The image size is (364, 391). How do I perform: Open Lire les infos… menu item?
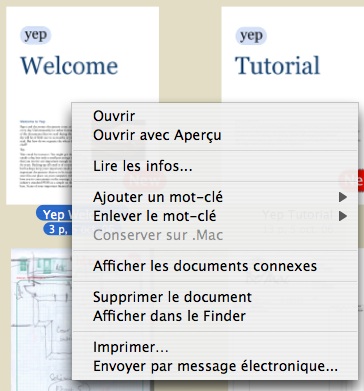215,166
